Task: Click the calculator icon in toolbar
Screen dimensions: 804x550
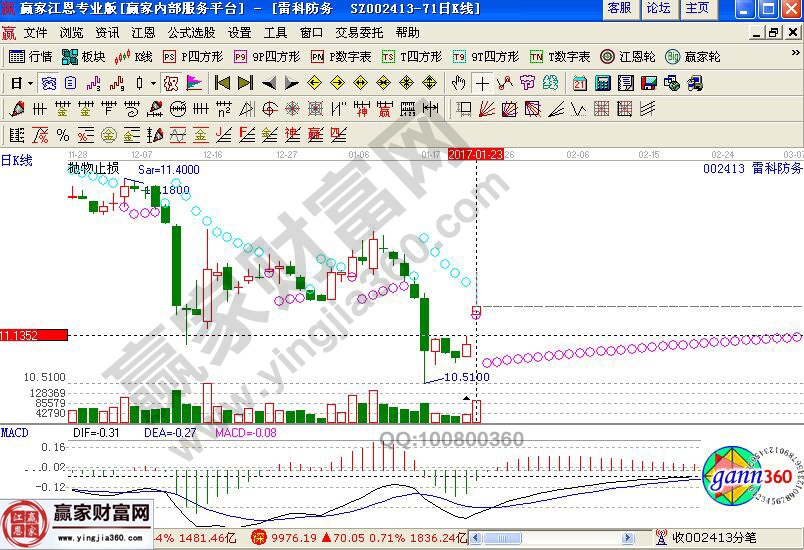Action: [603, 83]
